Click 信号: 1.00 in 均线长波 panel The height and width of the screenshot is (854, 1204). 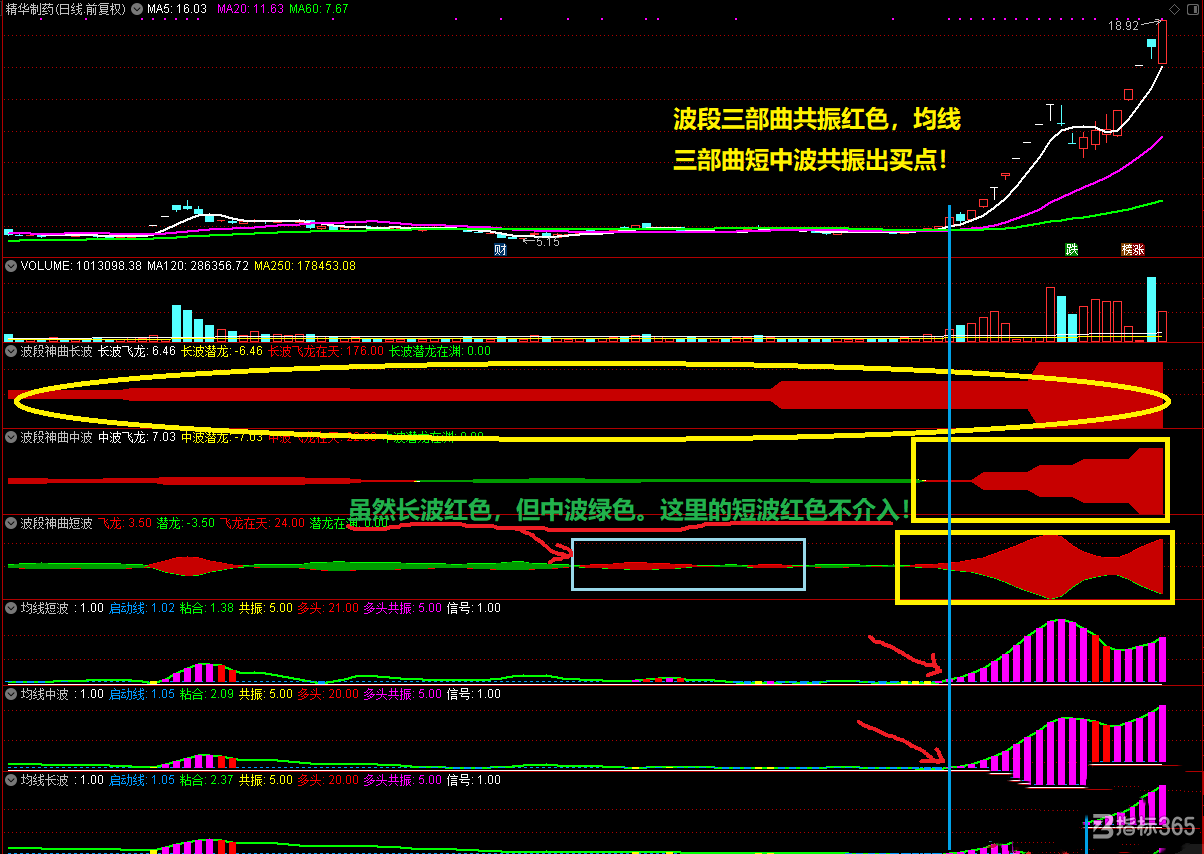473,780
